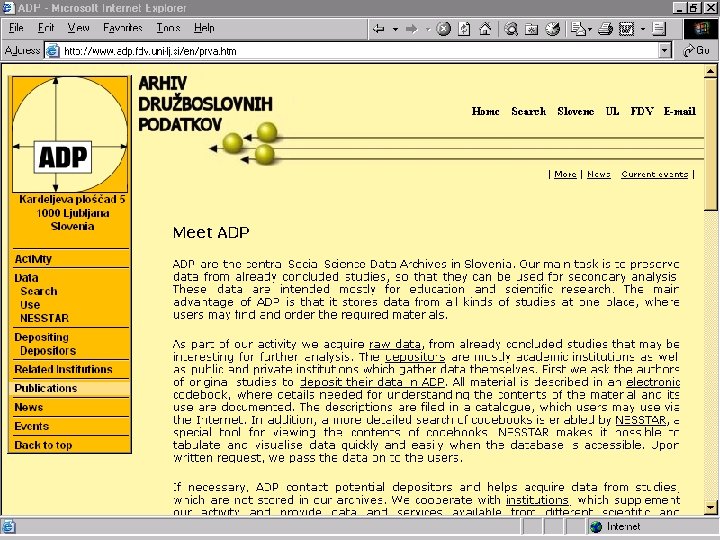Viewport: 720px width, 540px height.
Task: Open the Forward button history dropdown arrow
Action: [x=428, y=29]
